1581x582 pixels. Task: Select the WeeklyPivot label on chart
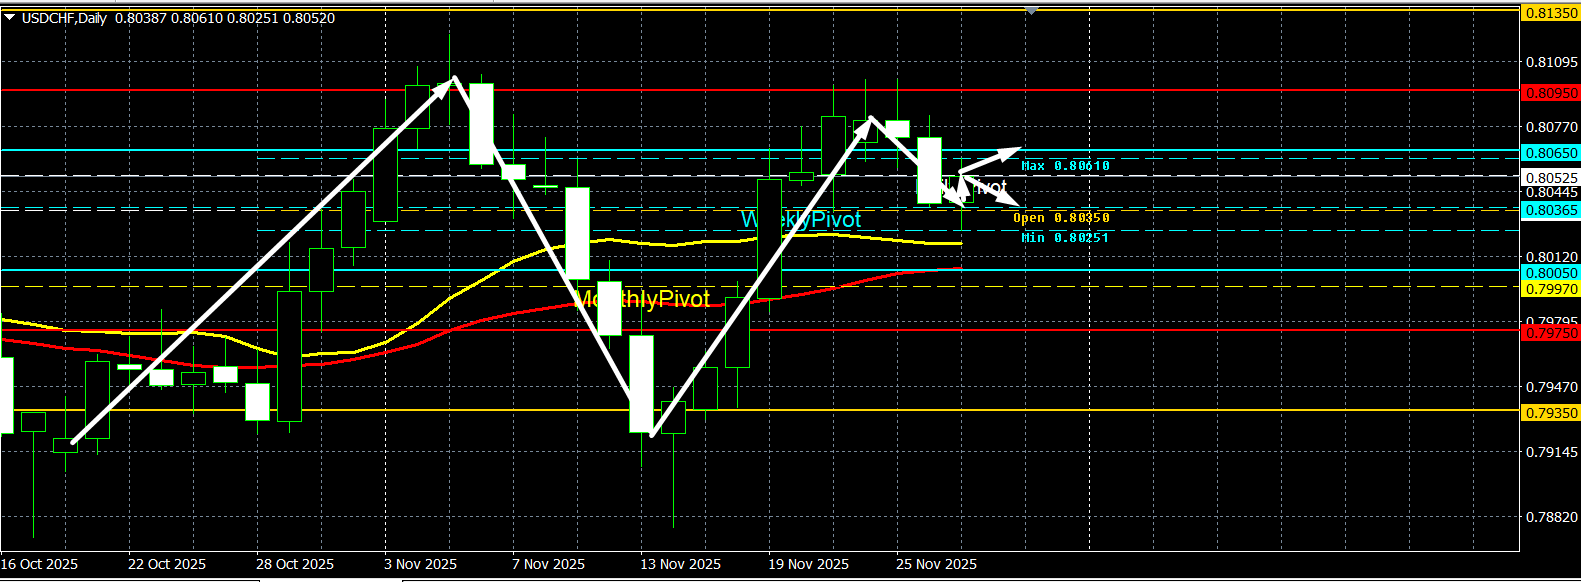tap(801, 220)
